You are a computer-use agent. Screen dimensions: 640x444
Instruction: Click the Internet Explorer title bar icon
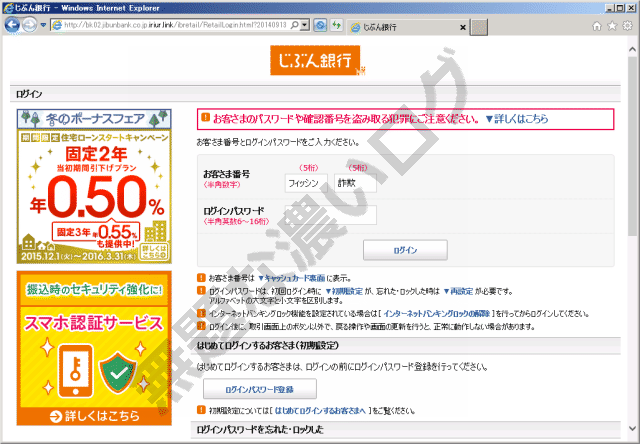click(x=7, y=8)
